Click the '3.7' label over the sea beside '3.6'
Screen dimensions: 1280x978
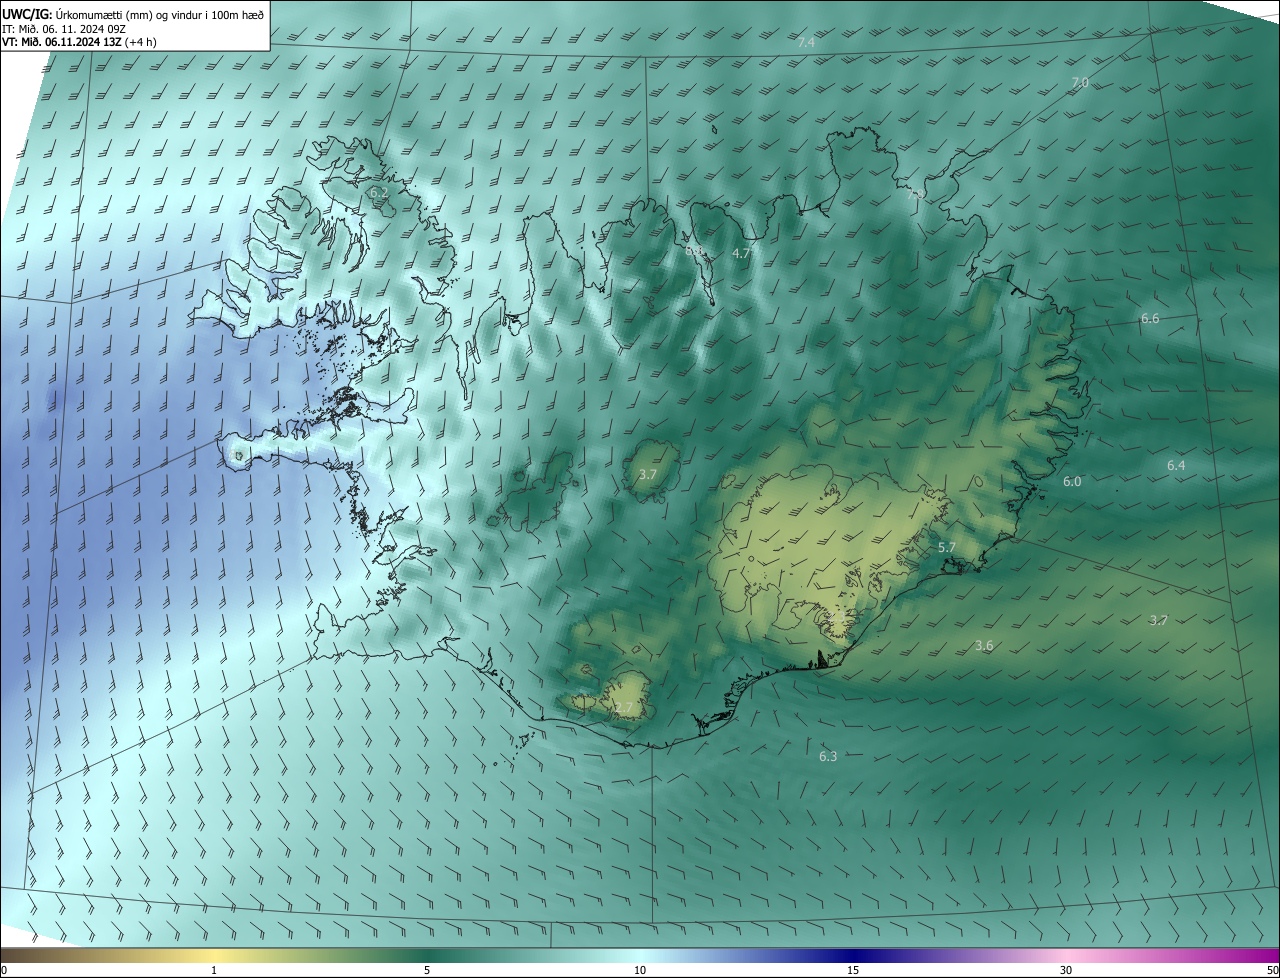click(x=1158, y=621)
